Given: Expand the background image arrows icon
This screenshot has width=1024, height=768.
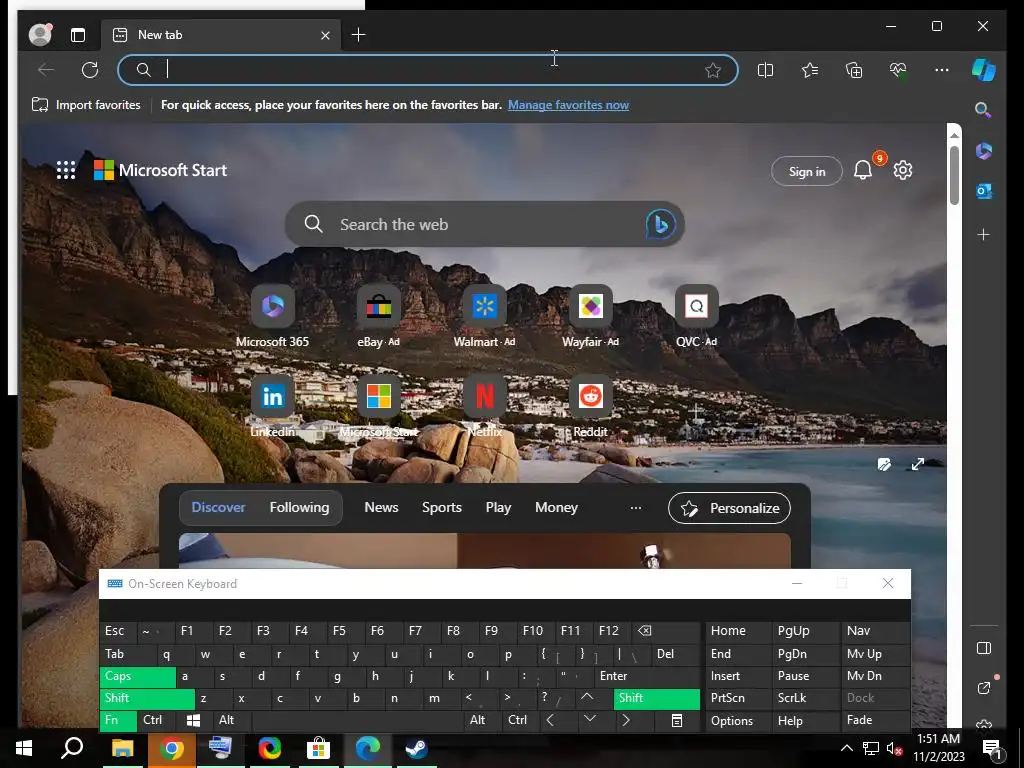Looking at the screenshot, I should pyautogui.click(x=918, y=464).
